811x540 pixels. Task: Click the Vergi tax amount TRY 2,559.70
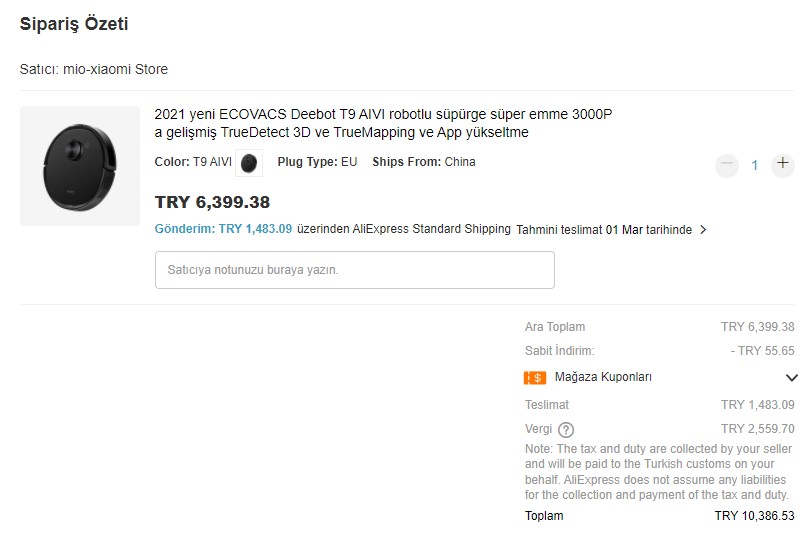tap(758, 429)
